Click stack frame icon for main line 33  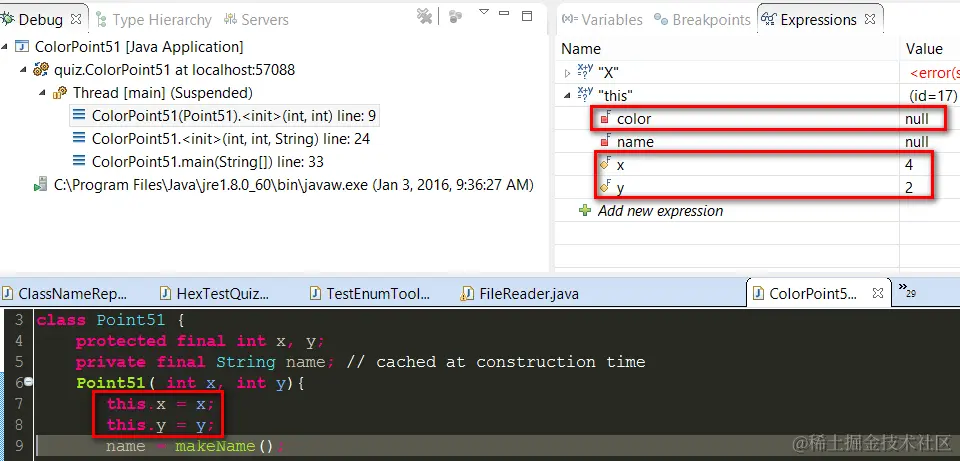coord(79,162)
